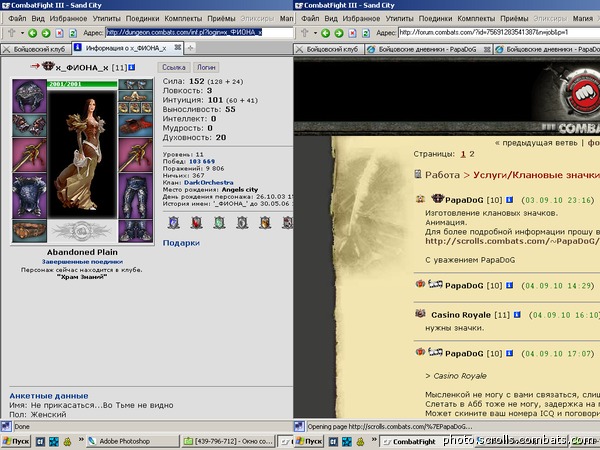
Task: Open the body armor equipment slot
Action: point(29,196)
